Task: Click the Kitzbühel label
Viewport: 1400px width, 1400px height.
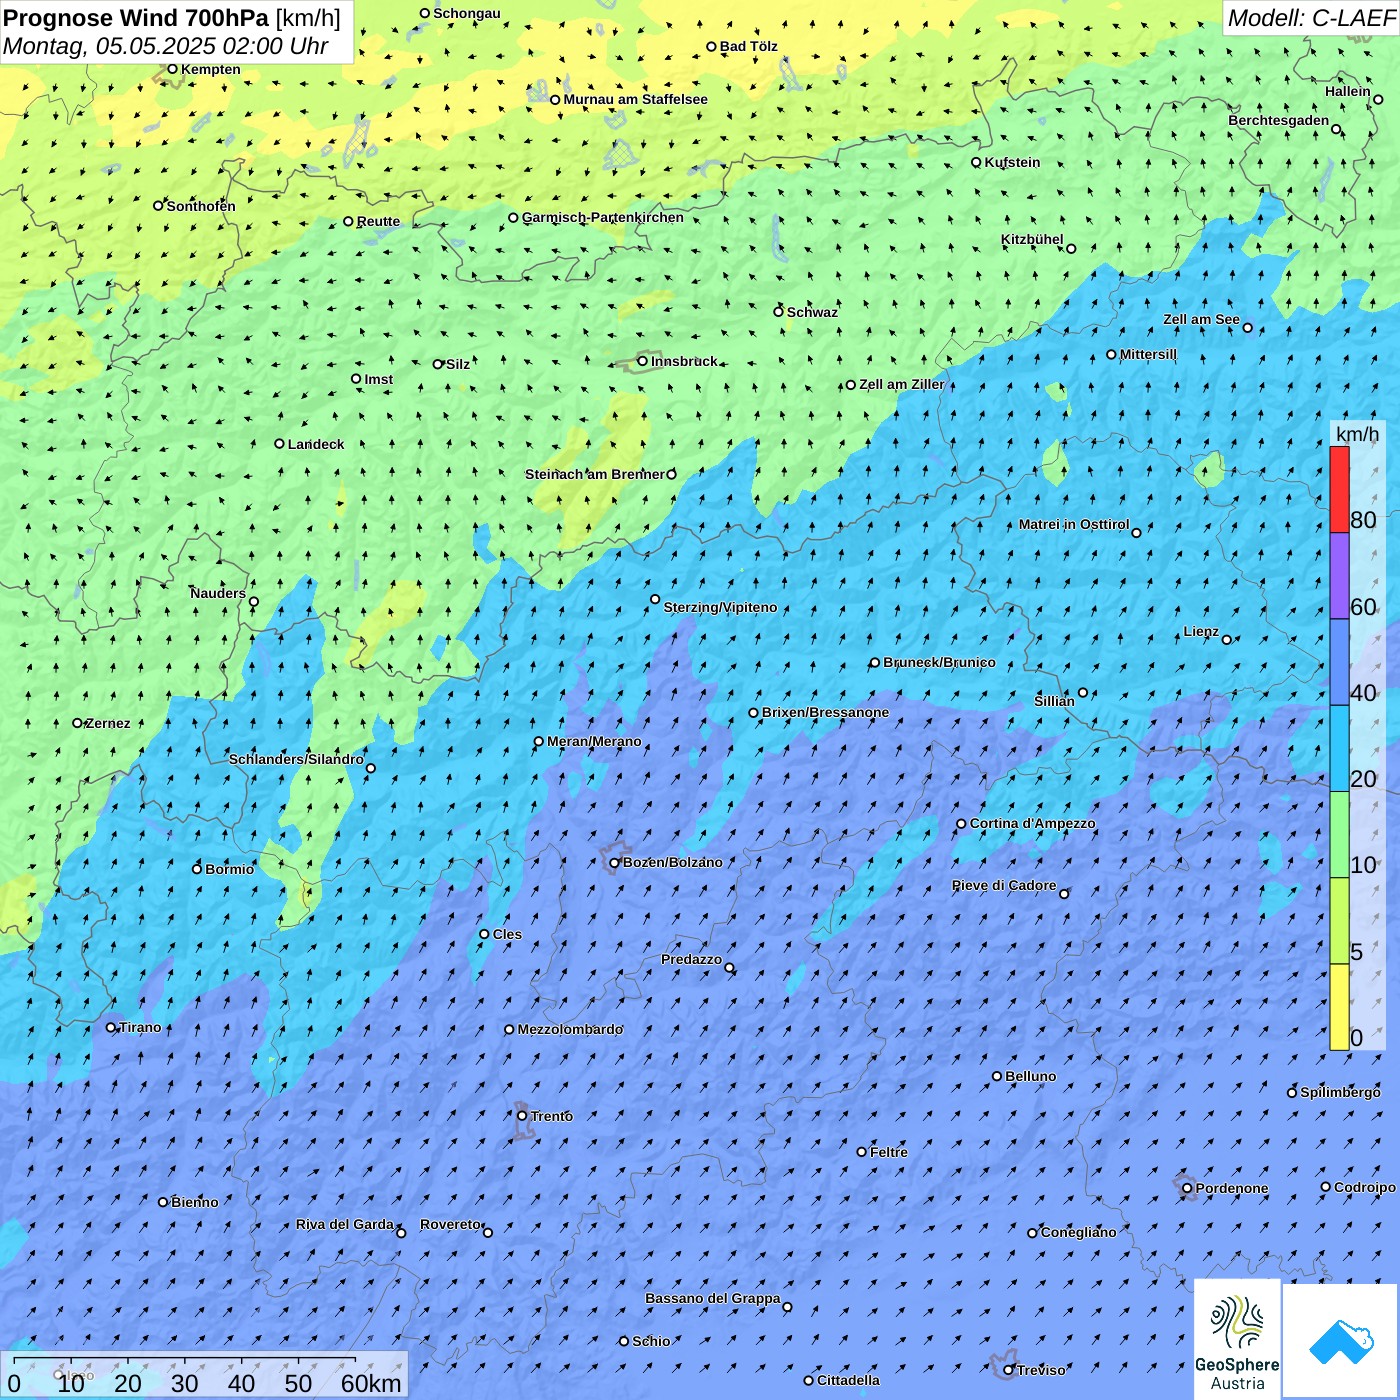Action: point(1032,239)
